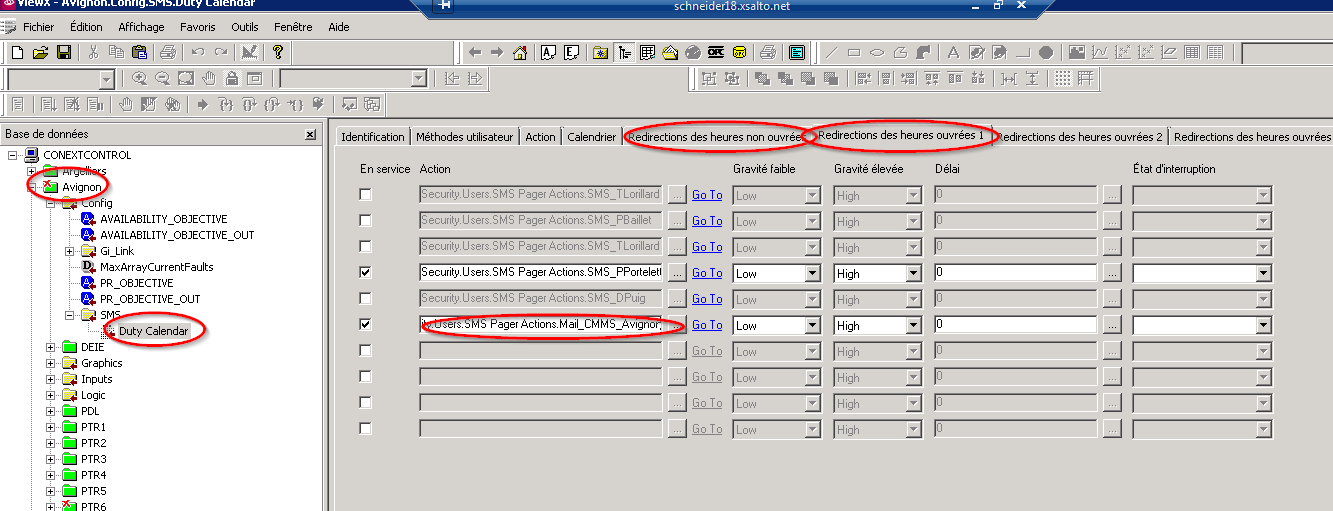Switch to the Calendrier tab
Screen dimensions: 1333x511
(591, 137)
